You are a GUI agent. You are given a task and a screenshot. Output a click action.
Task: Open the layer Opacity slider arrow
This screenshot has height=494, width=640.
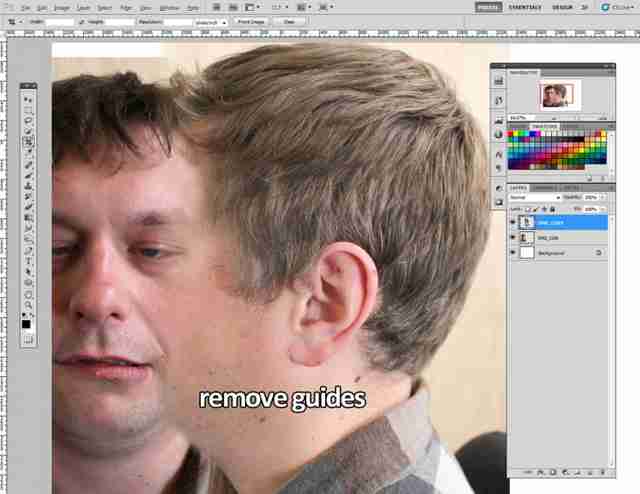[603, 197]
